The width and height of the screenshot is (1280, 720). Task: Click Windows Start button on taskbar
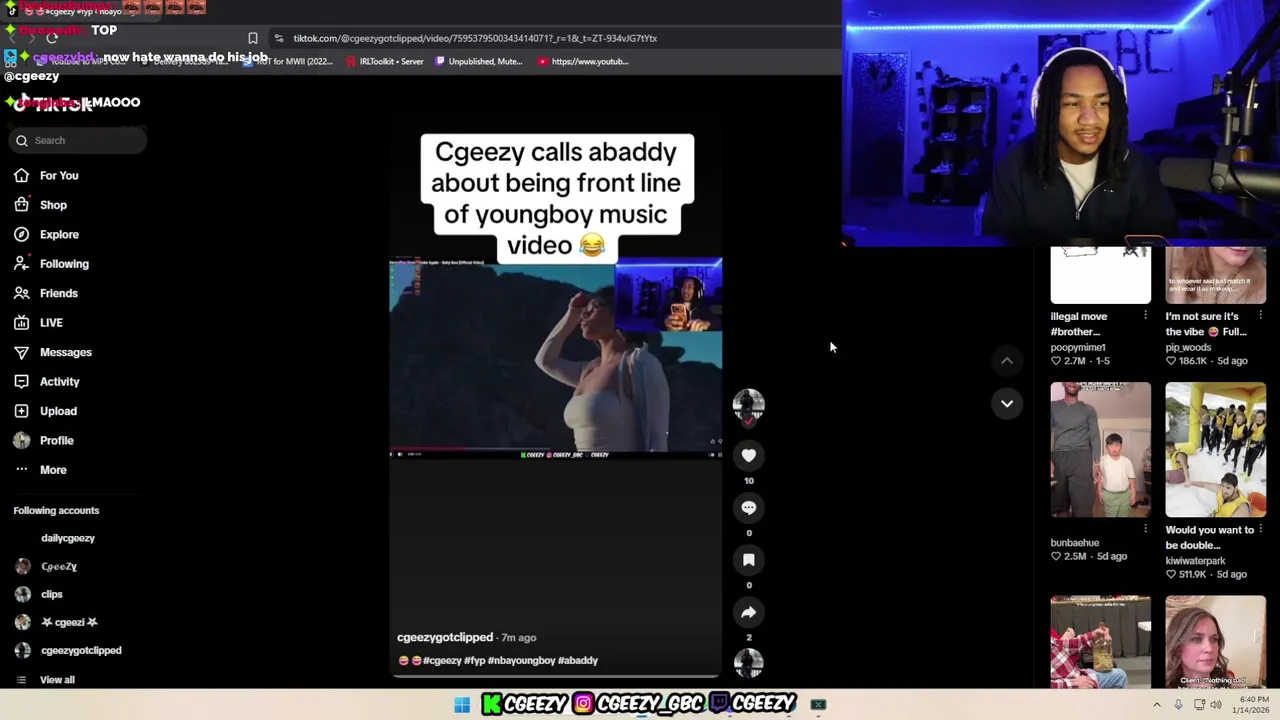pyautogui.click(x=462, y=705)
